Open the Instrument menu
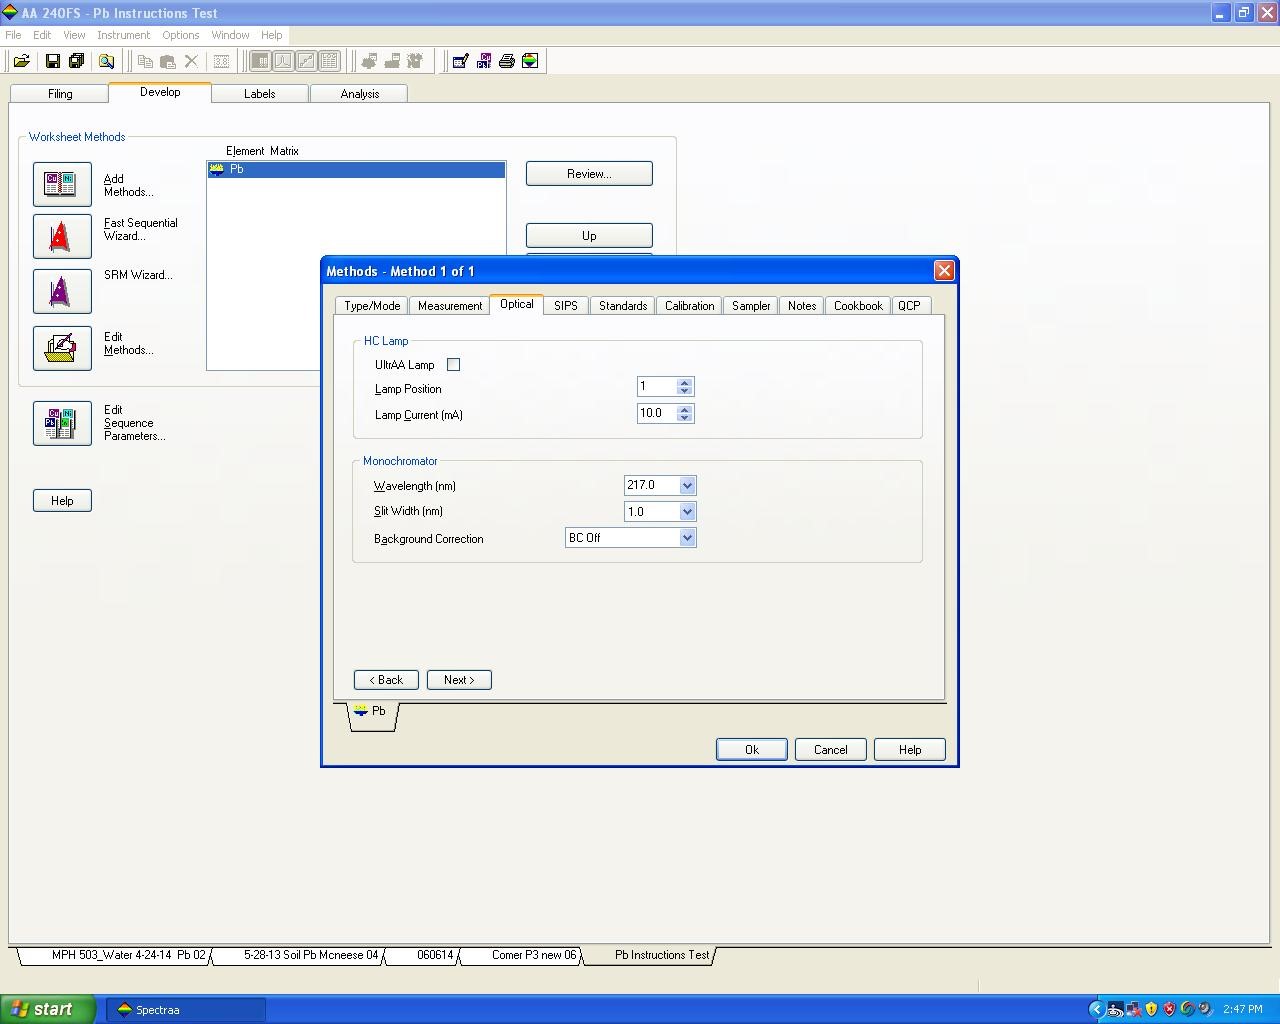 pos(123,35)
